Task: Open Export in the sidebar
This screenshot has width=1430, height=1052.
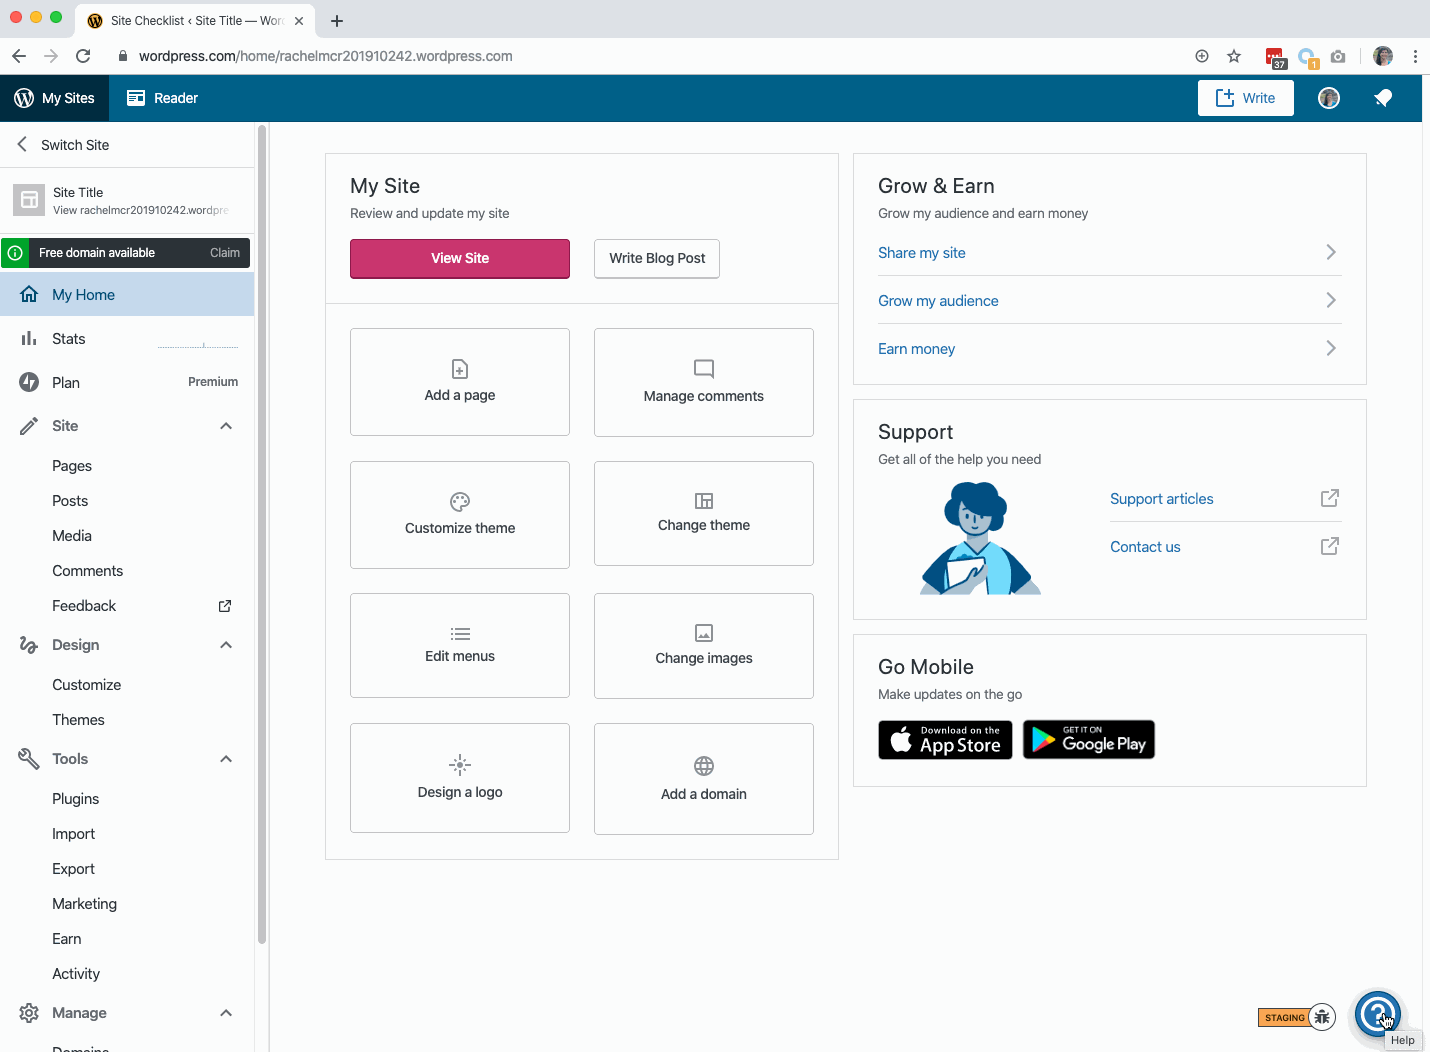Action: tap(74, 869)
